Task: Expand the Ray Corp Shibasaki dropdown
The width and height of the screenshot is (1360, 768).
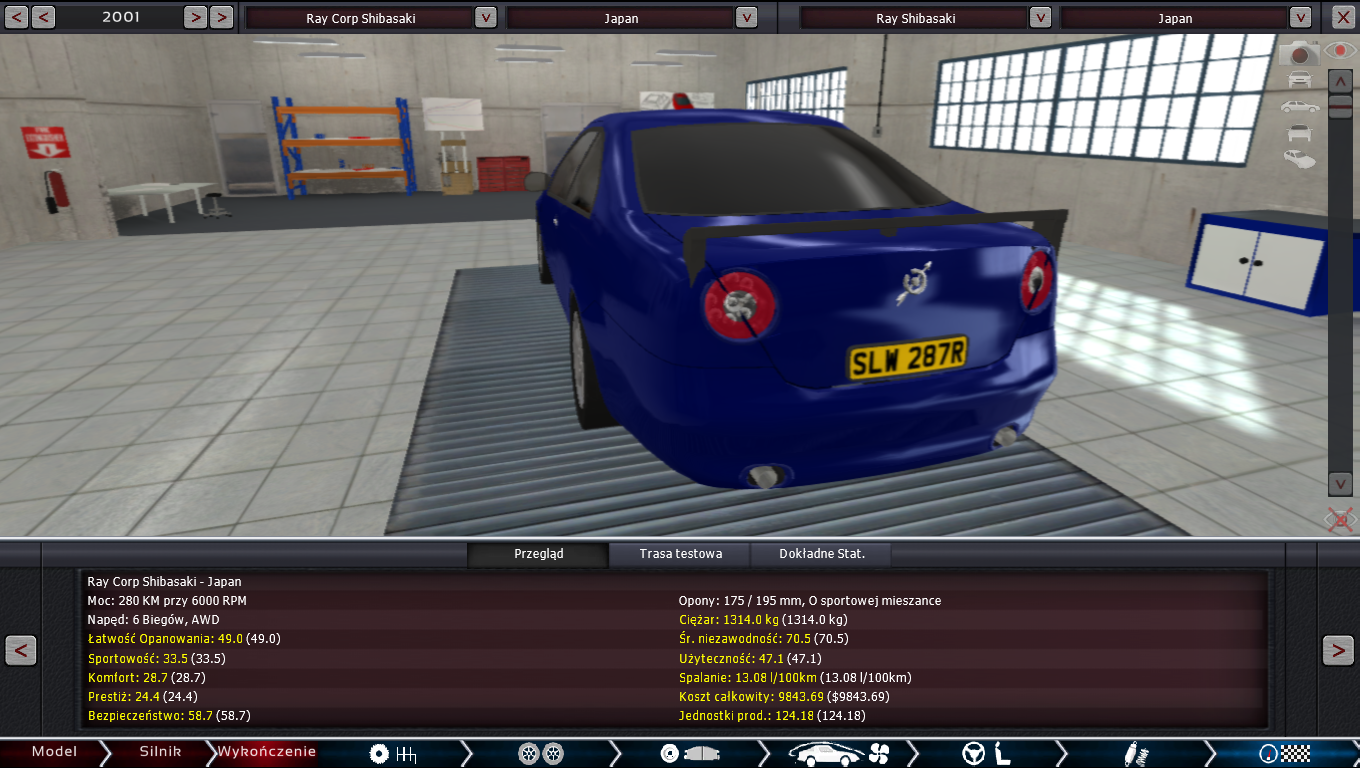Action: tap(485, 18)
